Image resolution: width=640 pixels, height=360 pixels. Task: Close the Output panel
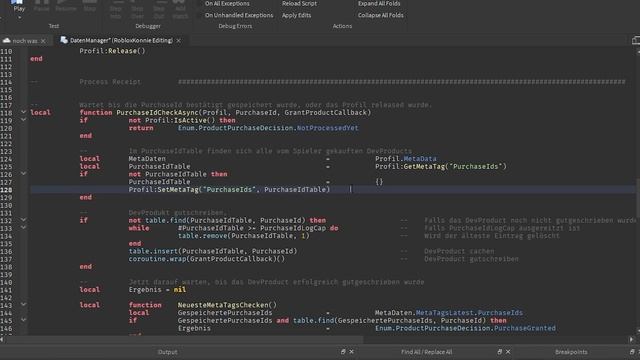[x=351, y=351]
